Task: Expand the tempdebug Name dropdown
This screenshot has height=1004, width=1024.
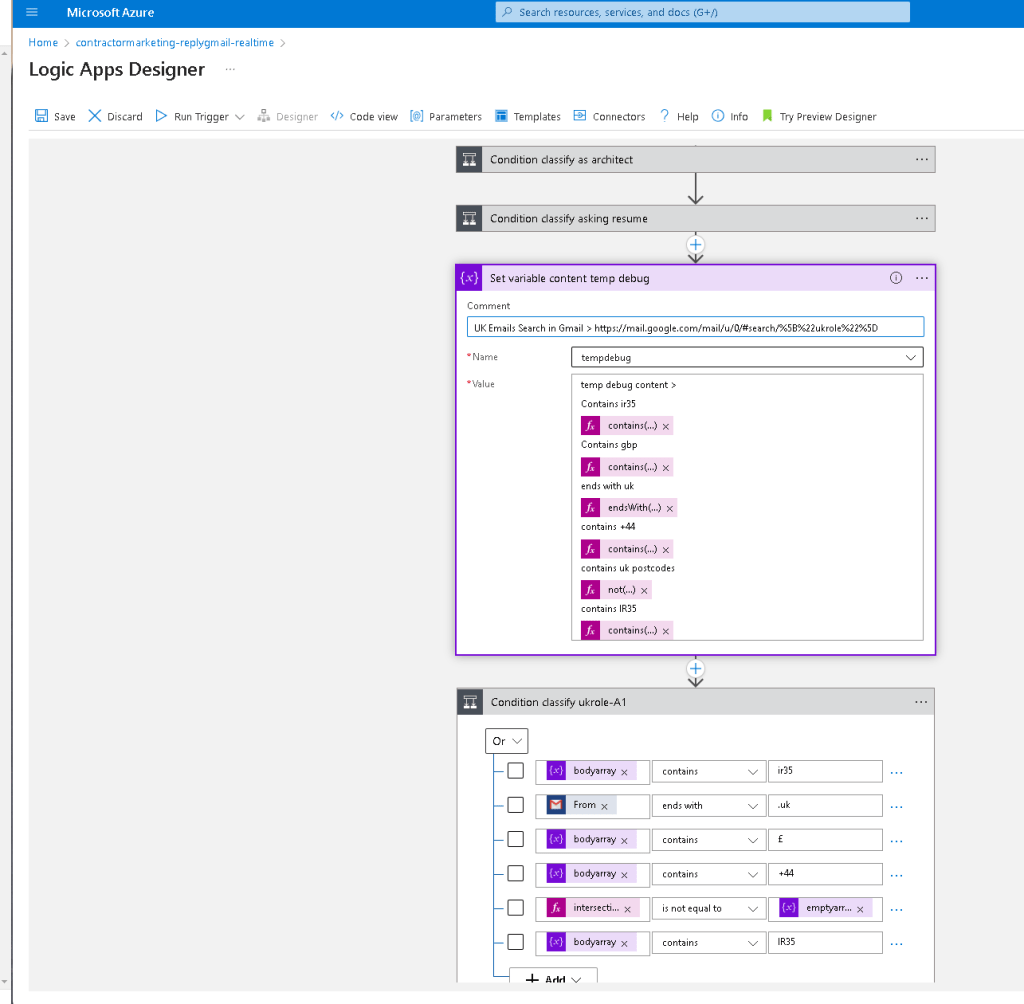Action: point(910,357)
